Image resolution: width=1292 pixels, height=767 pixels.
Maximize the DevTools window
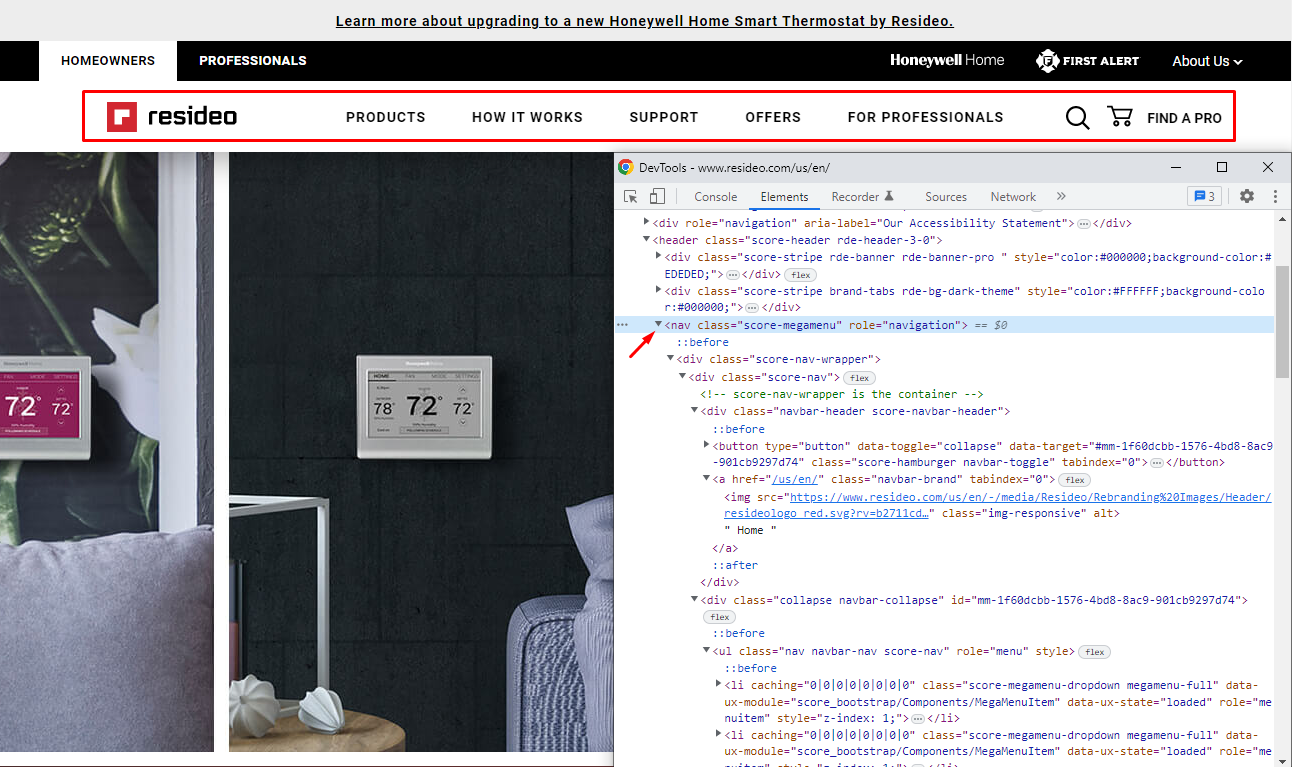[x=1222, y=167]
